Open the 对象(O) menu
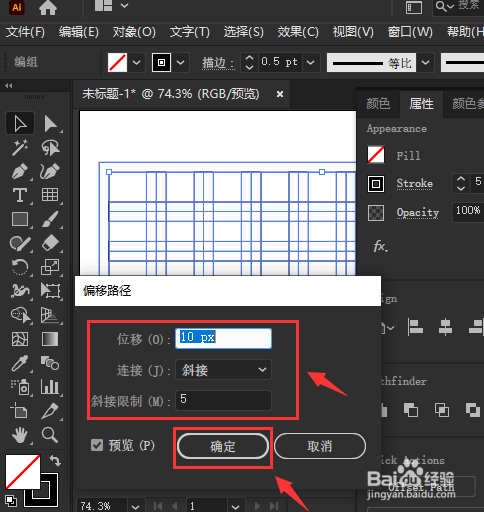 [134, 32]
